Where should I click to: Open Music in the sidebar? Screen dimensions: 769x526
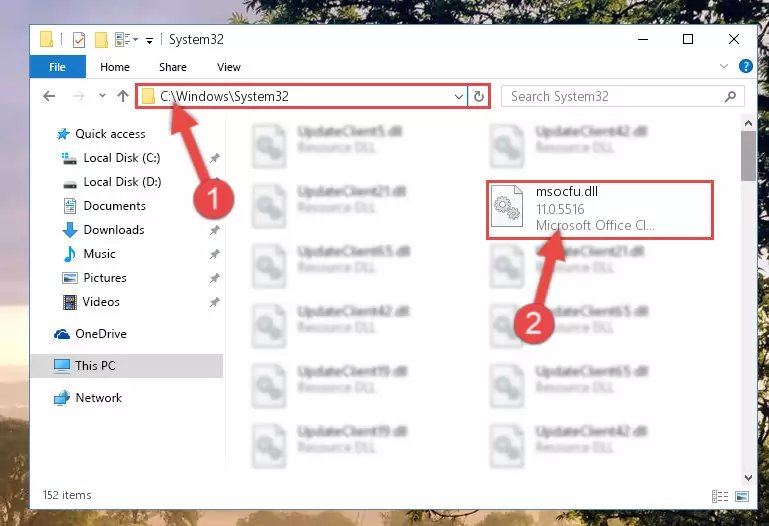(99, 254)
